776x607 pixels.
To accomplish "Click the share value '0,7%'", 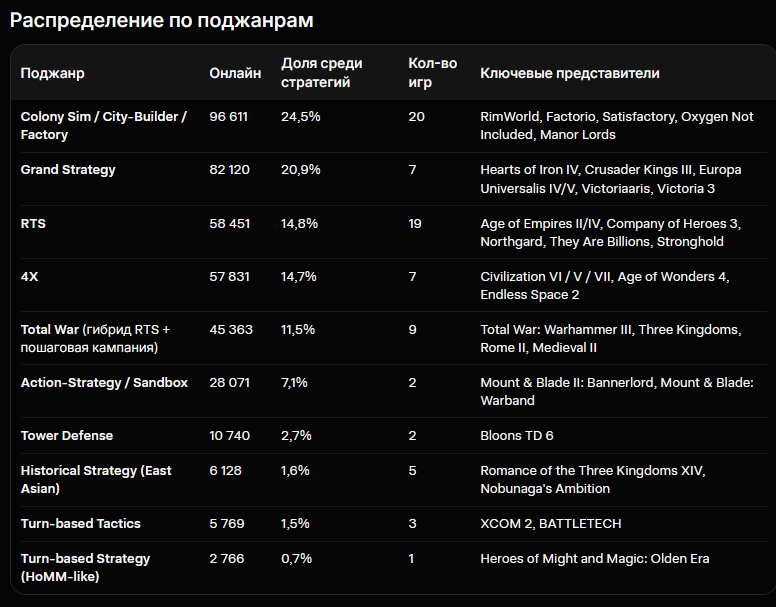I will point(296,559).
